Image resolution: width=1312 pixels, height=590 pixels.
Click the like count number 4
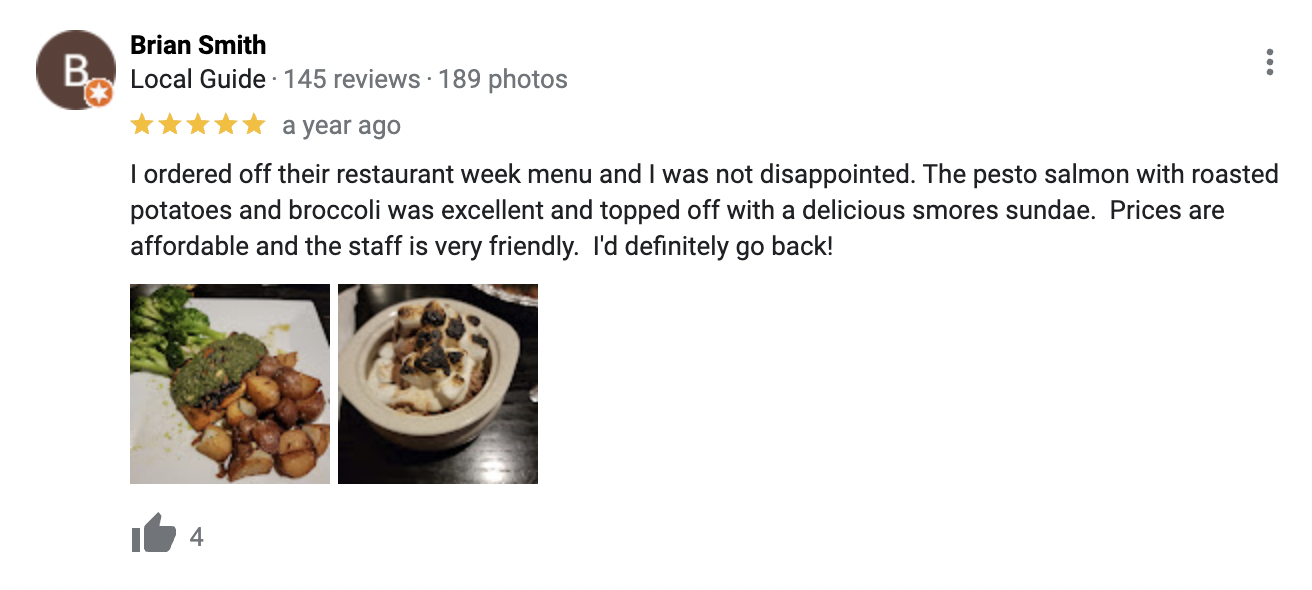point(196,538)
